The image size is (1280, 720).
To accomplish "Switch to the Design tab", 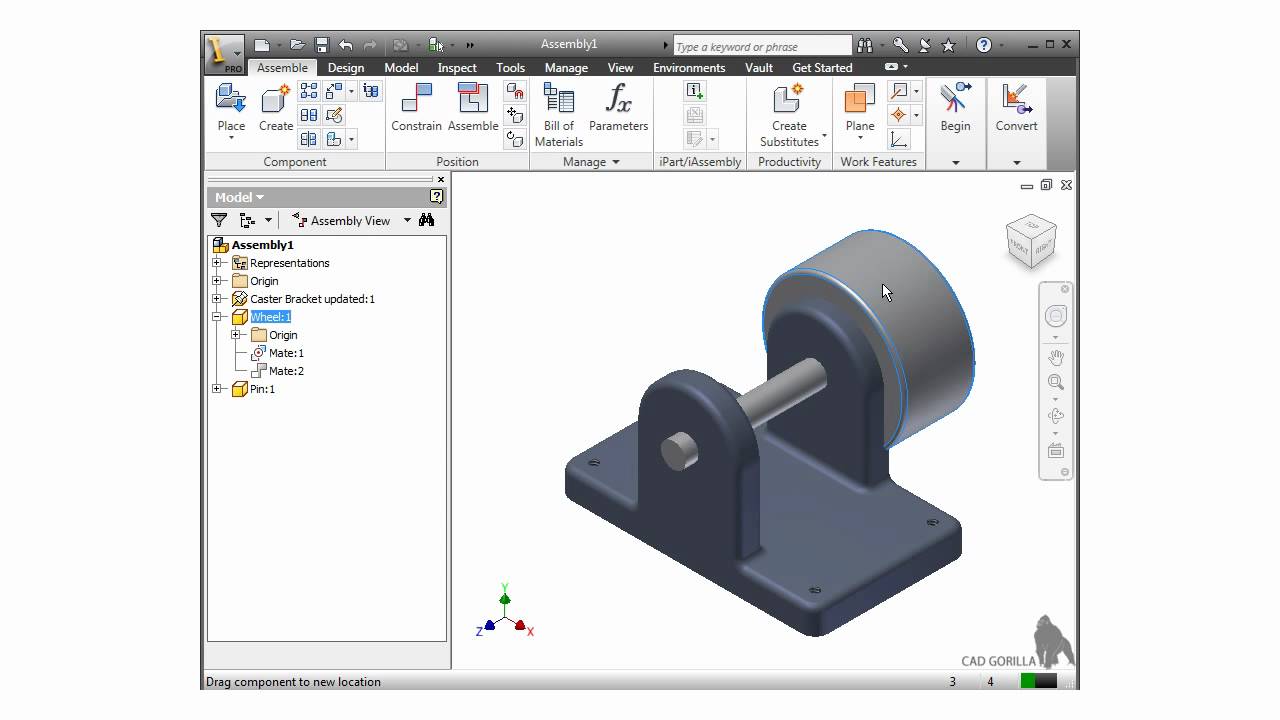I will click(345, 68).
